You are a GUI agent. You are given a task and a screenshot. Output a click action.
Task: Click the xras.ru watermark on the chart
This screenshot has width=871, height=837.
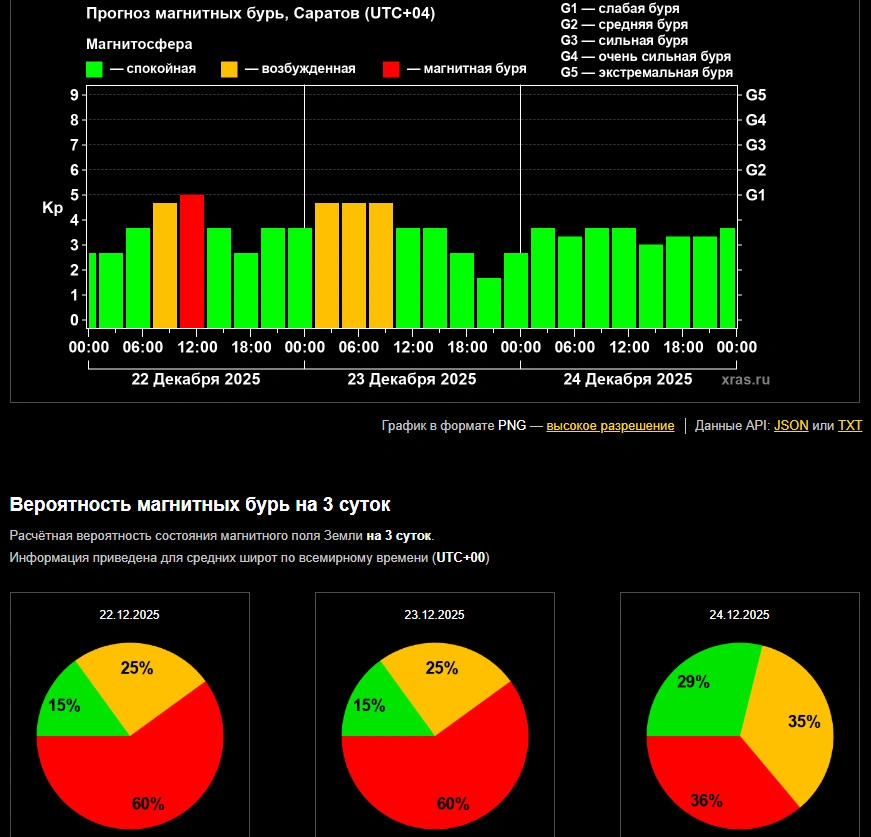(745, 380)
